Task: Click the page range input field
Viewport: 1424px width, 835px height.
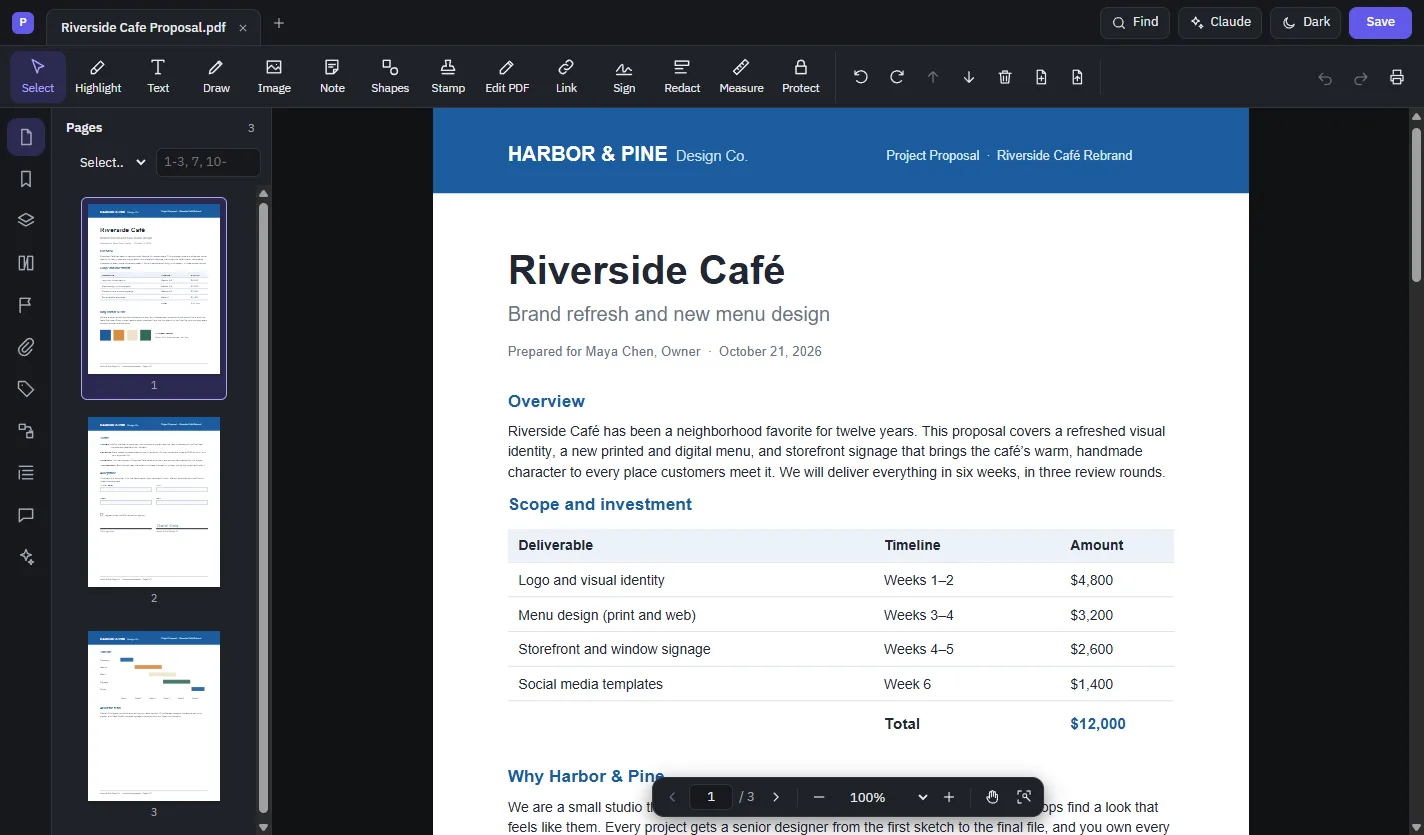Action: (208, 162)
